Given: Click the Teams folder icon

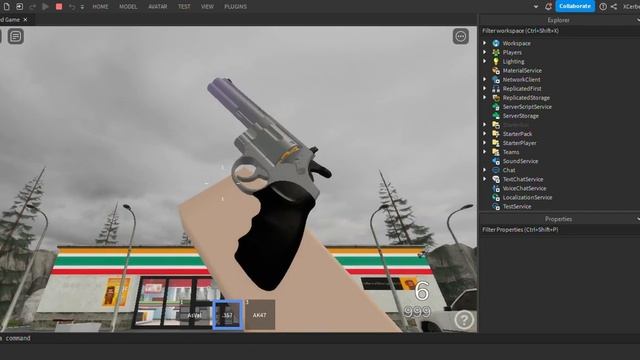Looking at the screenshot, I should (496, 152).
